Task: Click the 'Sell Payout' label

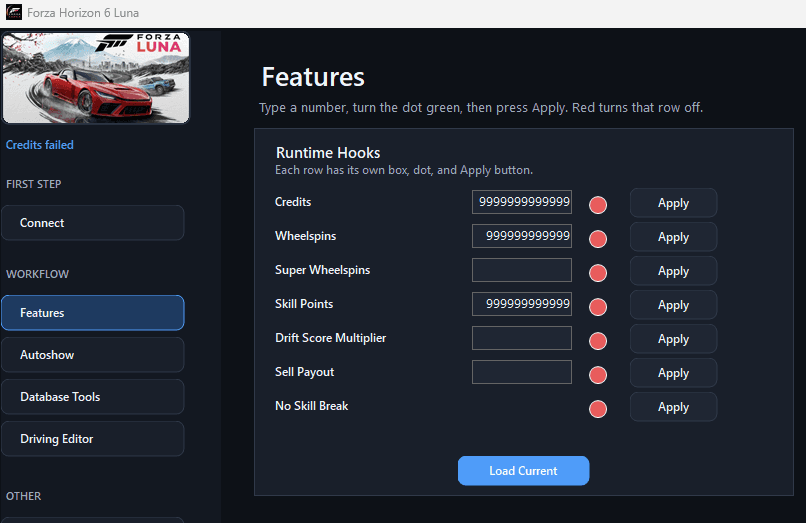Action: 304,372
